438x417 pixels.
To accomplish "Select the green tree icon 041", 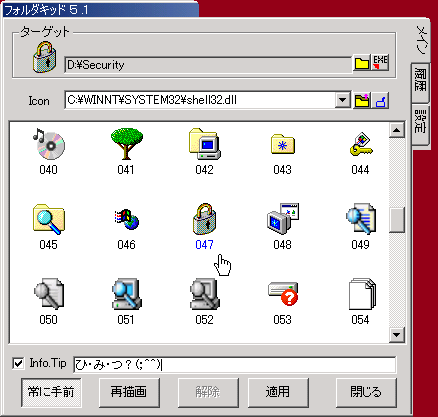I will [126, 144].
